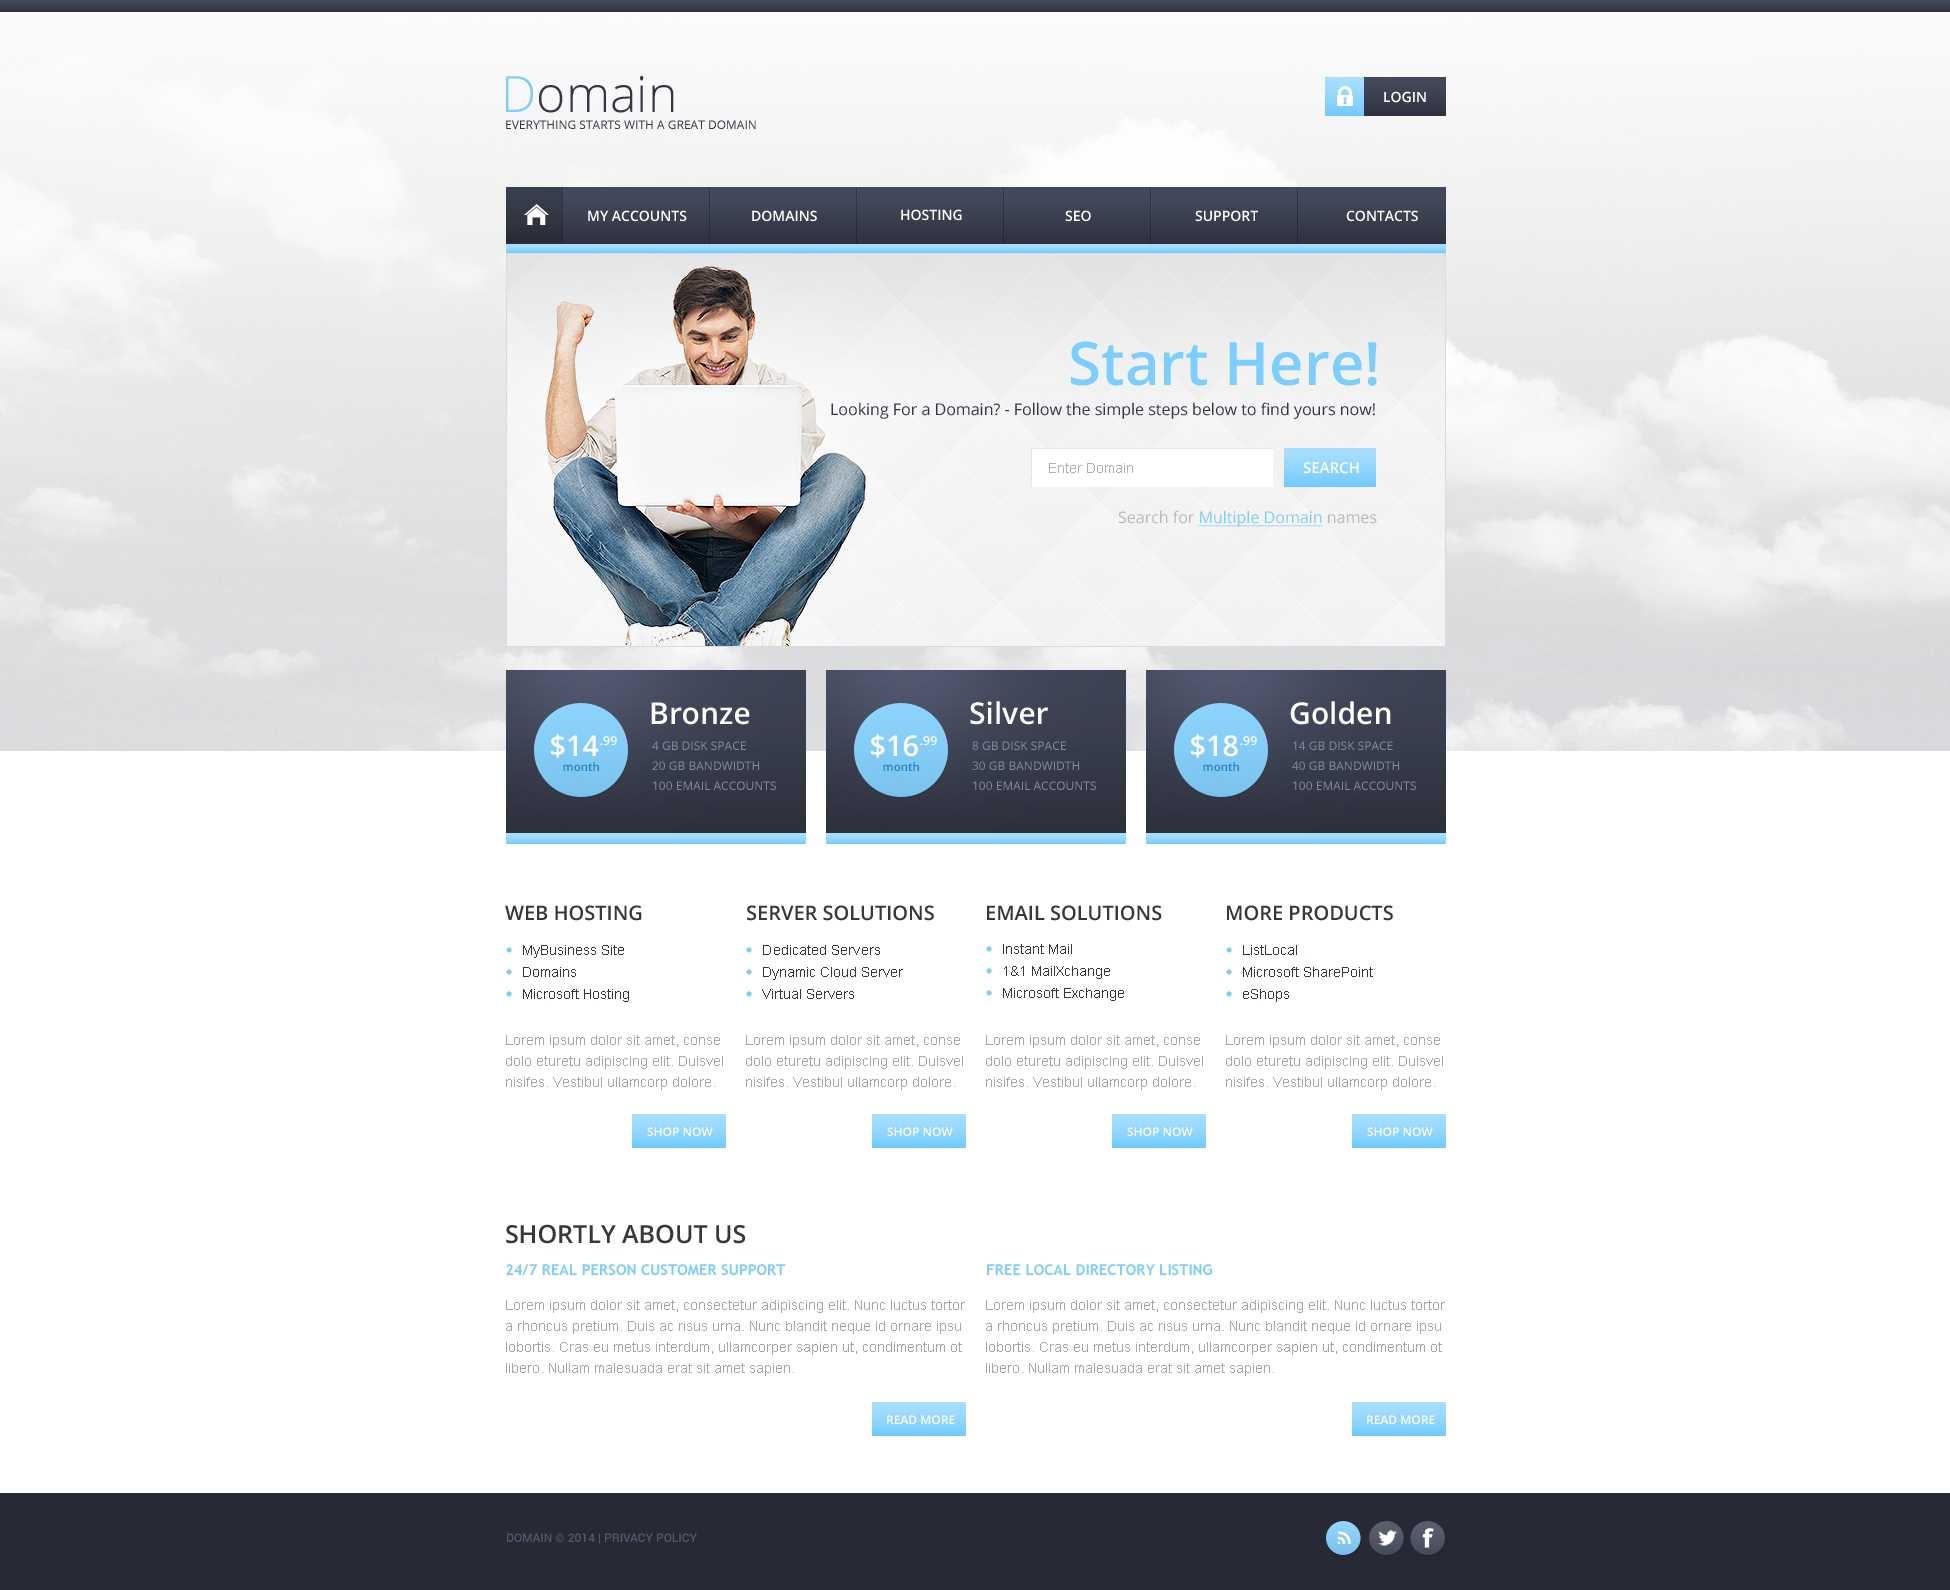This screenshot has width=1950, height=1590.
Task: Click READ MORE under Free Local Directory
Action: (1398, 1418)
